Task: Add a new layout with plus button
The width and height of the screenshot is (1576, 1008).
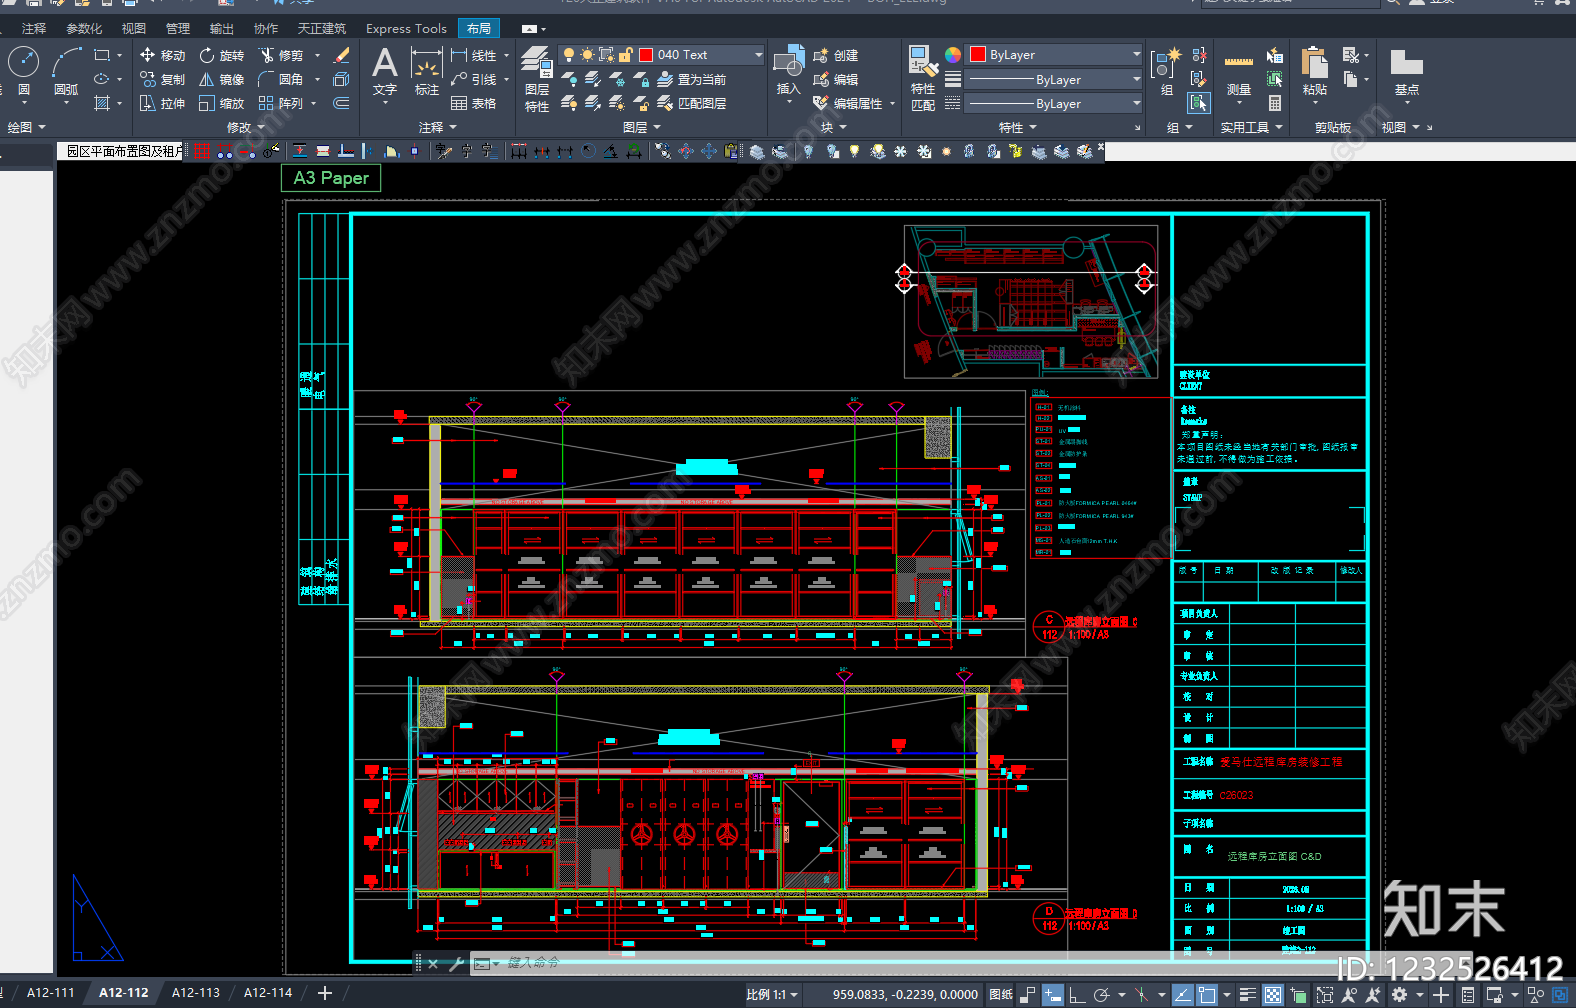Action: (324, 993)
